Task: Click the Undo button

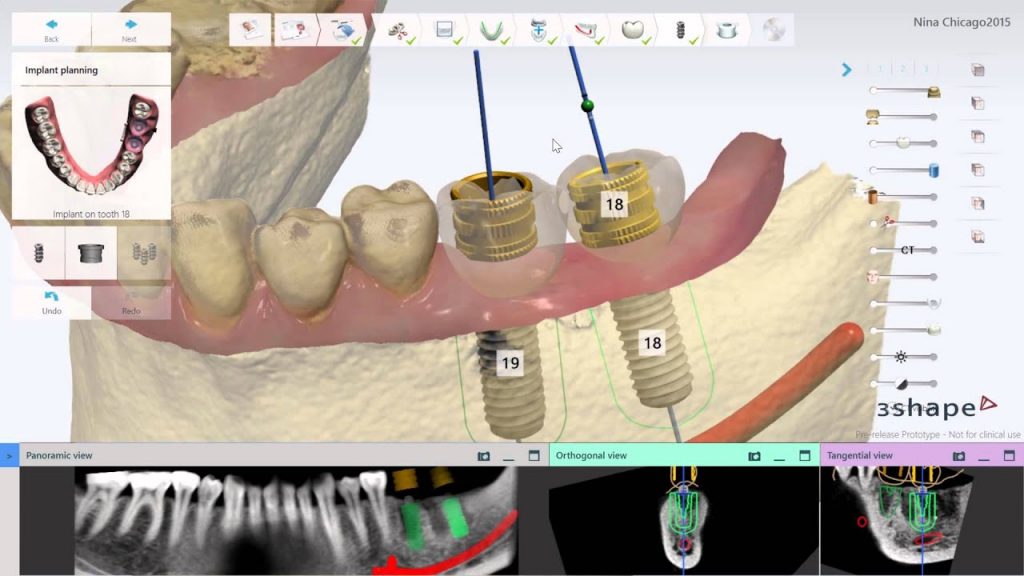Action: pos(52,302)
